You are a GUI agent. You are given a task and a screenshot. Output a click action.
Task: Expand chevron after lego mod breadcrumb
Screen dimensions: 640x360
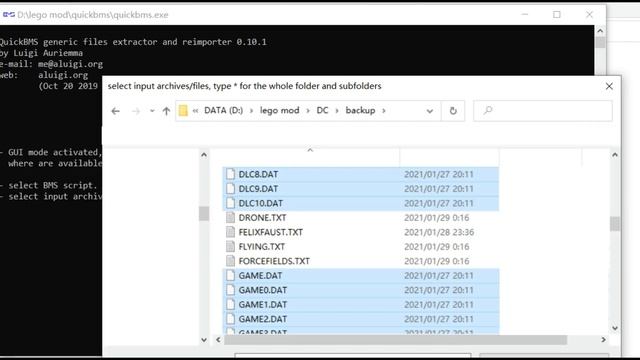pos(308,111)
